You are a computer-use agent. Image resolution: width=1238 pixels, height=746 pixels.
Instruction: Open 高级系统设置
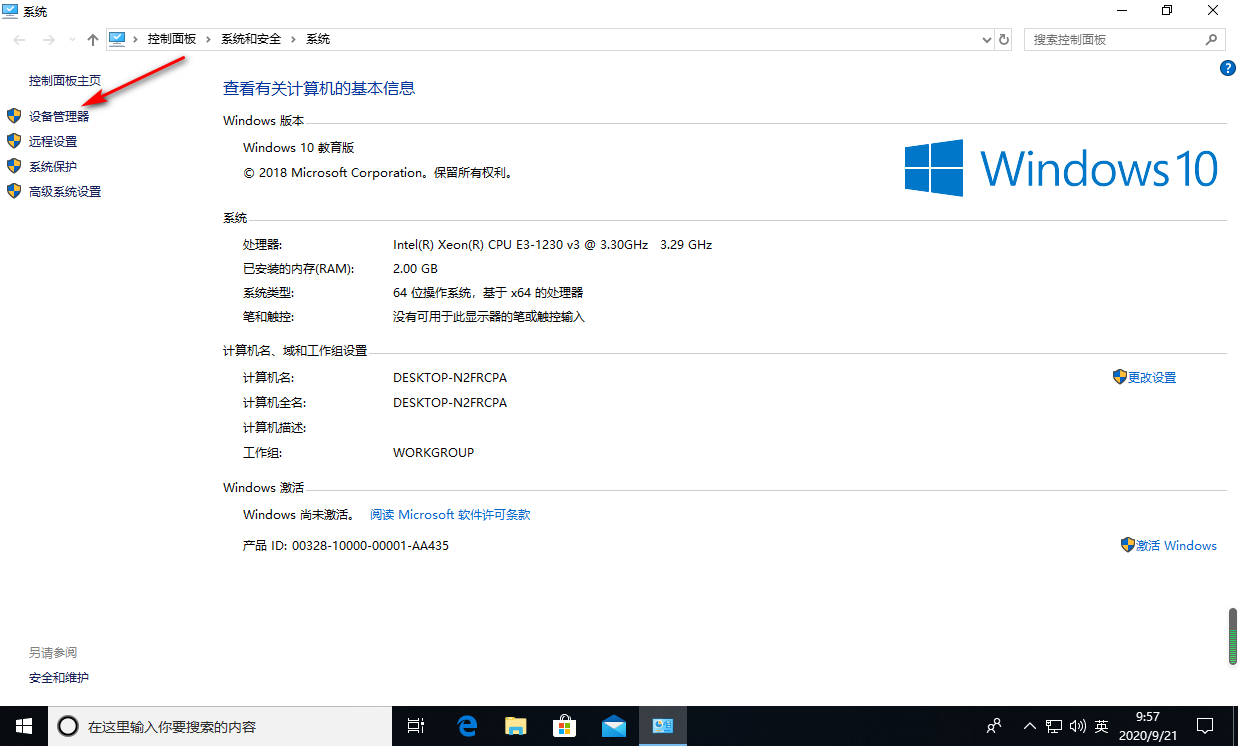(60, 191)
